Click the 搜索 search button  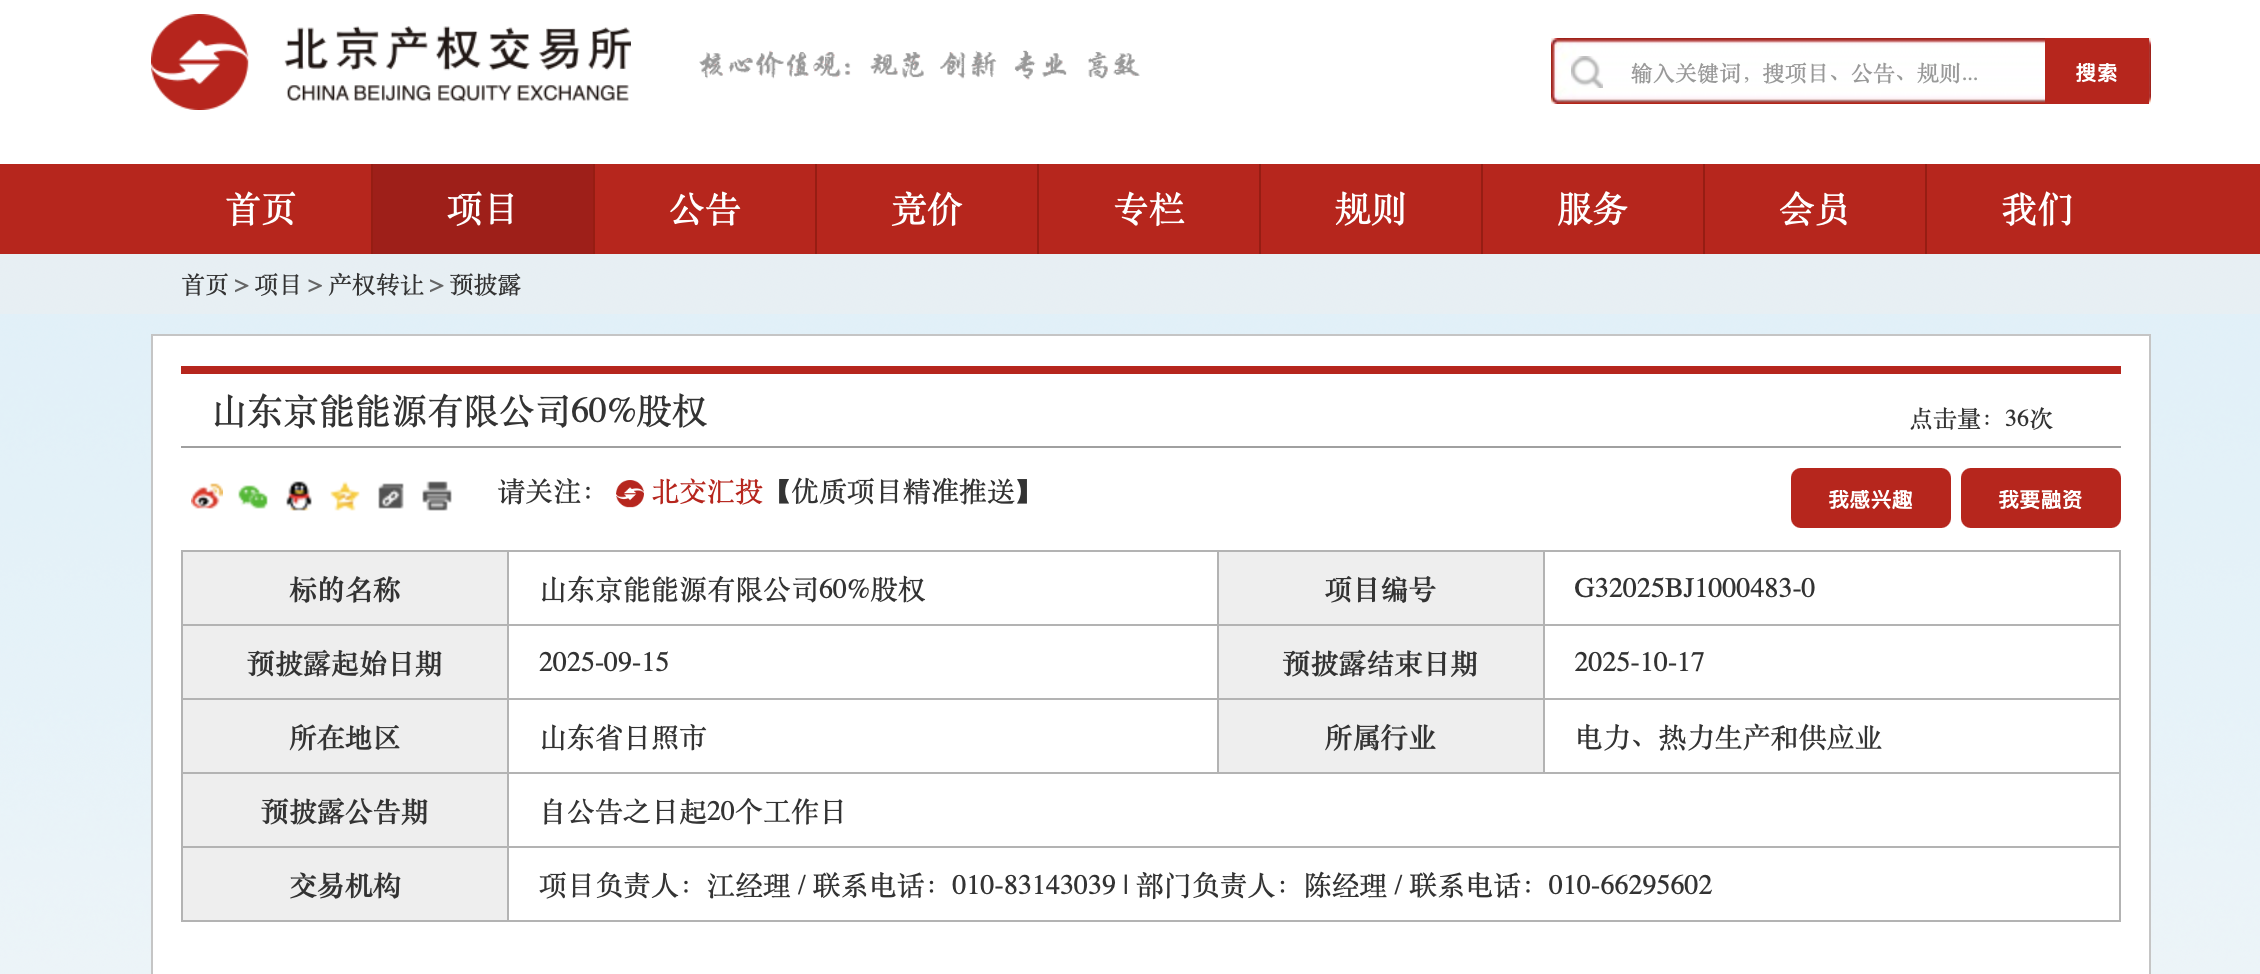(2097, 72)
